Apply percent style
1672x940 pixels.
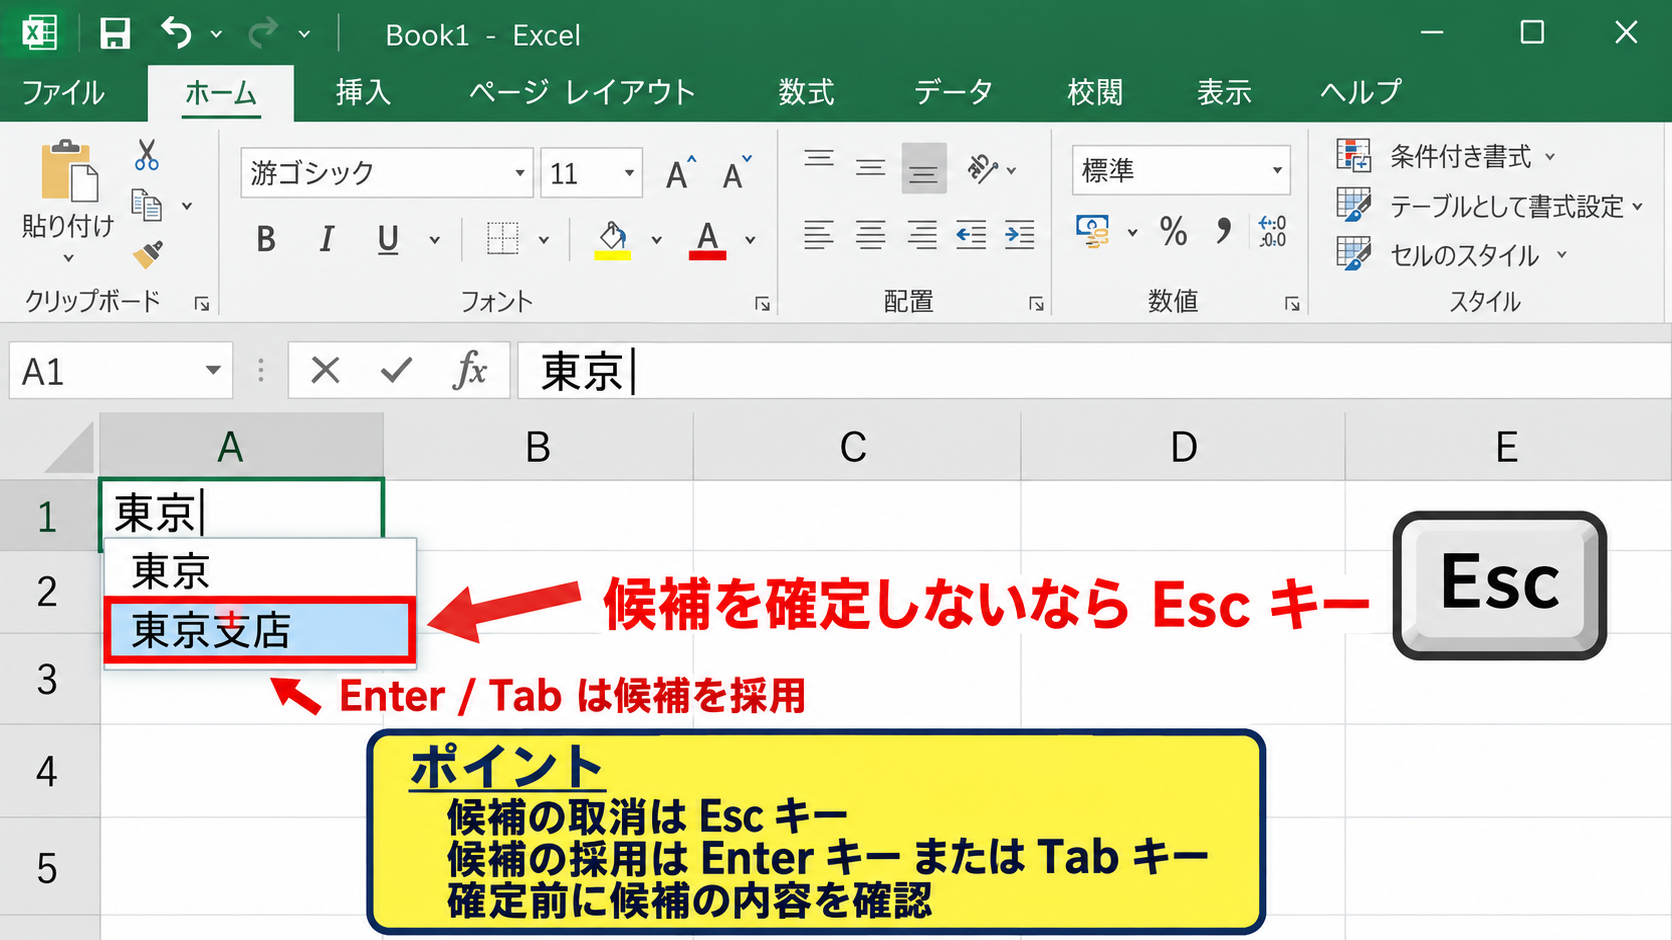click(x=1174, y=232)
